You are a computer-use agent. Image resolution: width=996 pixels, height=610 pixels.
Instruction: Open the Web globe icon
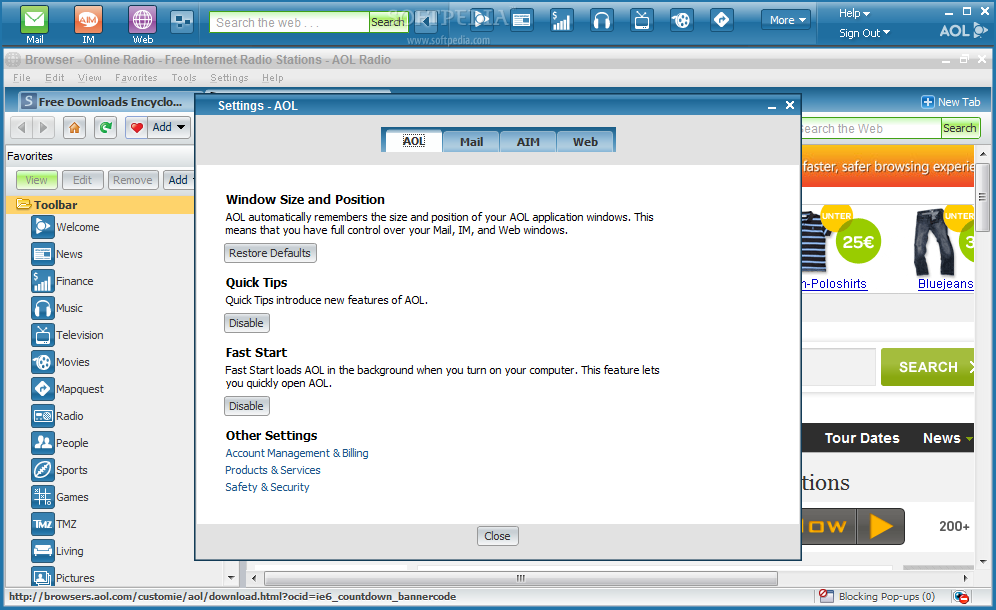[142, 20]
